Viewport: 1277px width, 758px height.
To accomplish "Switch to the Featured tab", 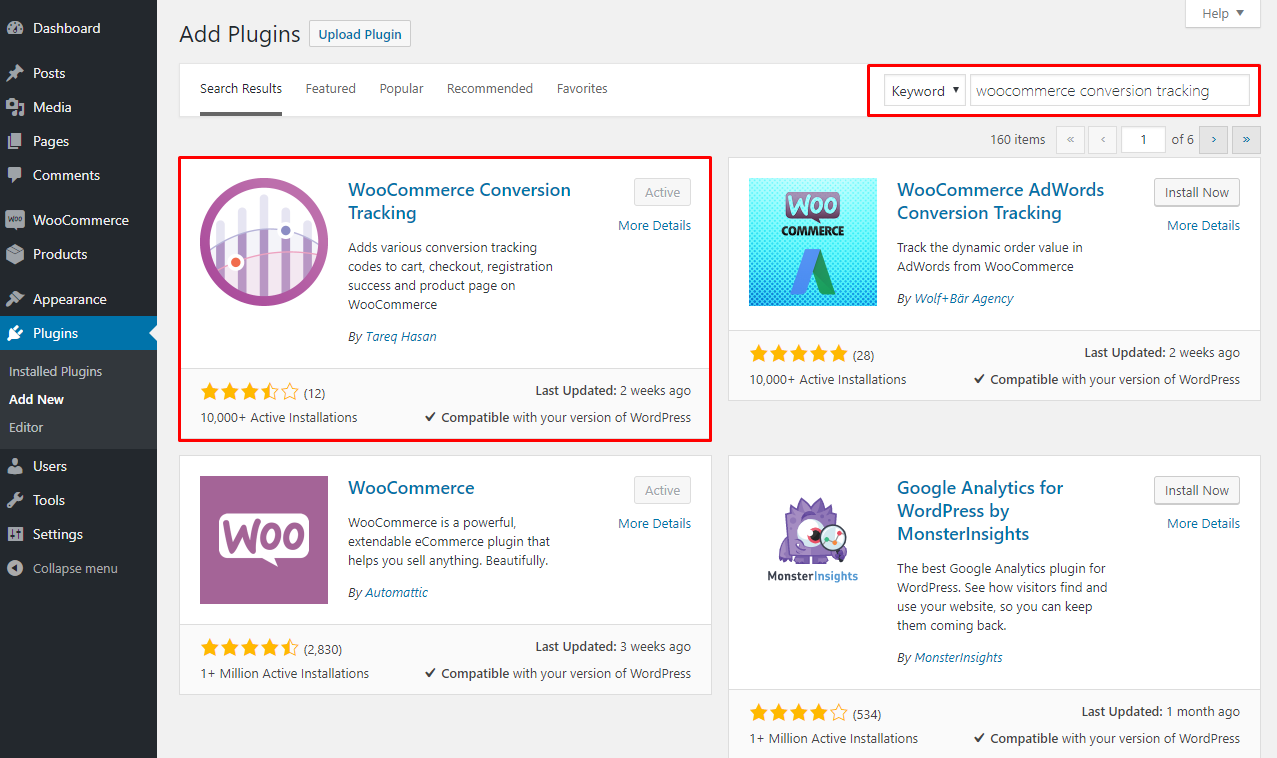I will point(331,89).
